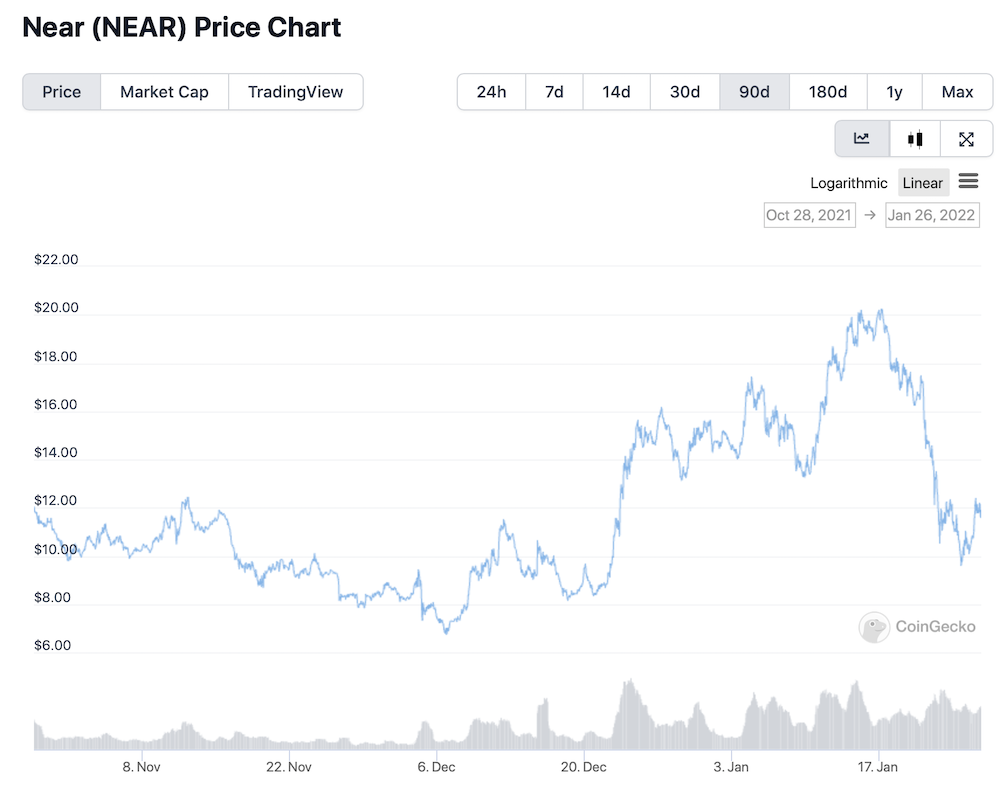Switch to candlestick chart icon
Screen dimensions: 1000x788
(915, 139)
